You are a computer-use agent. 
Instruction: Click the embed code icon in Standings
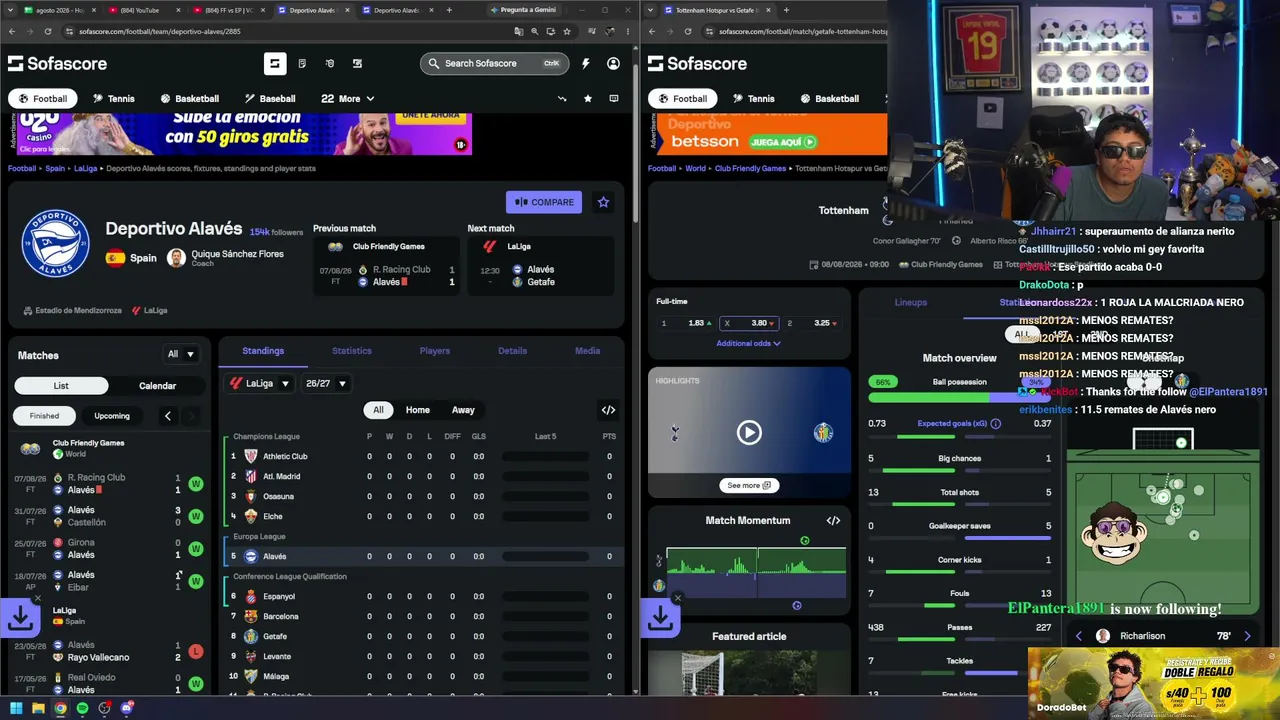(x=608, y=410)
